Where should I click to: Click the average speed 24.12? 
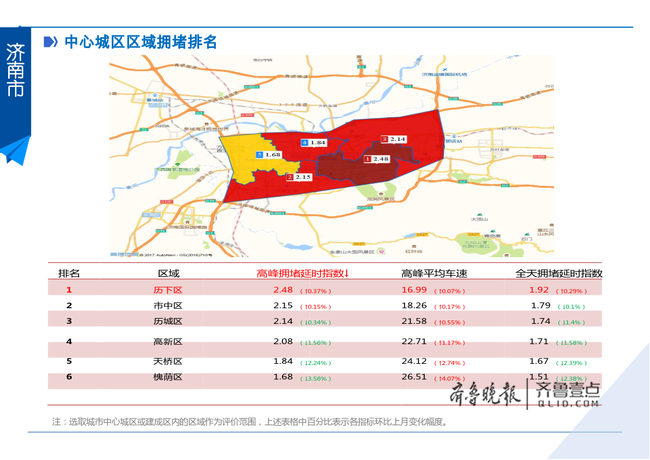click(414, 361)
